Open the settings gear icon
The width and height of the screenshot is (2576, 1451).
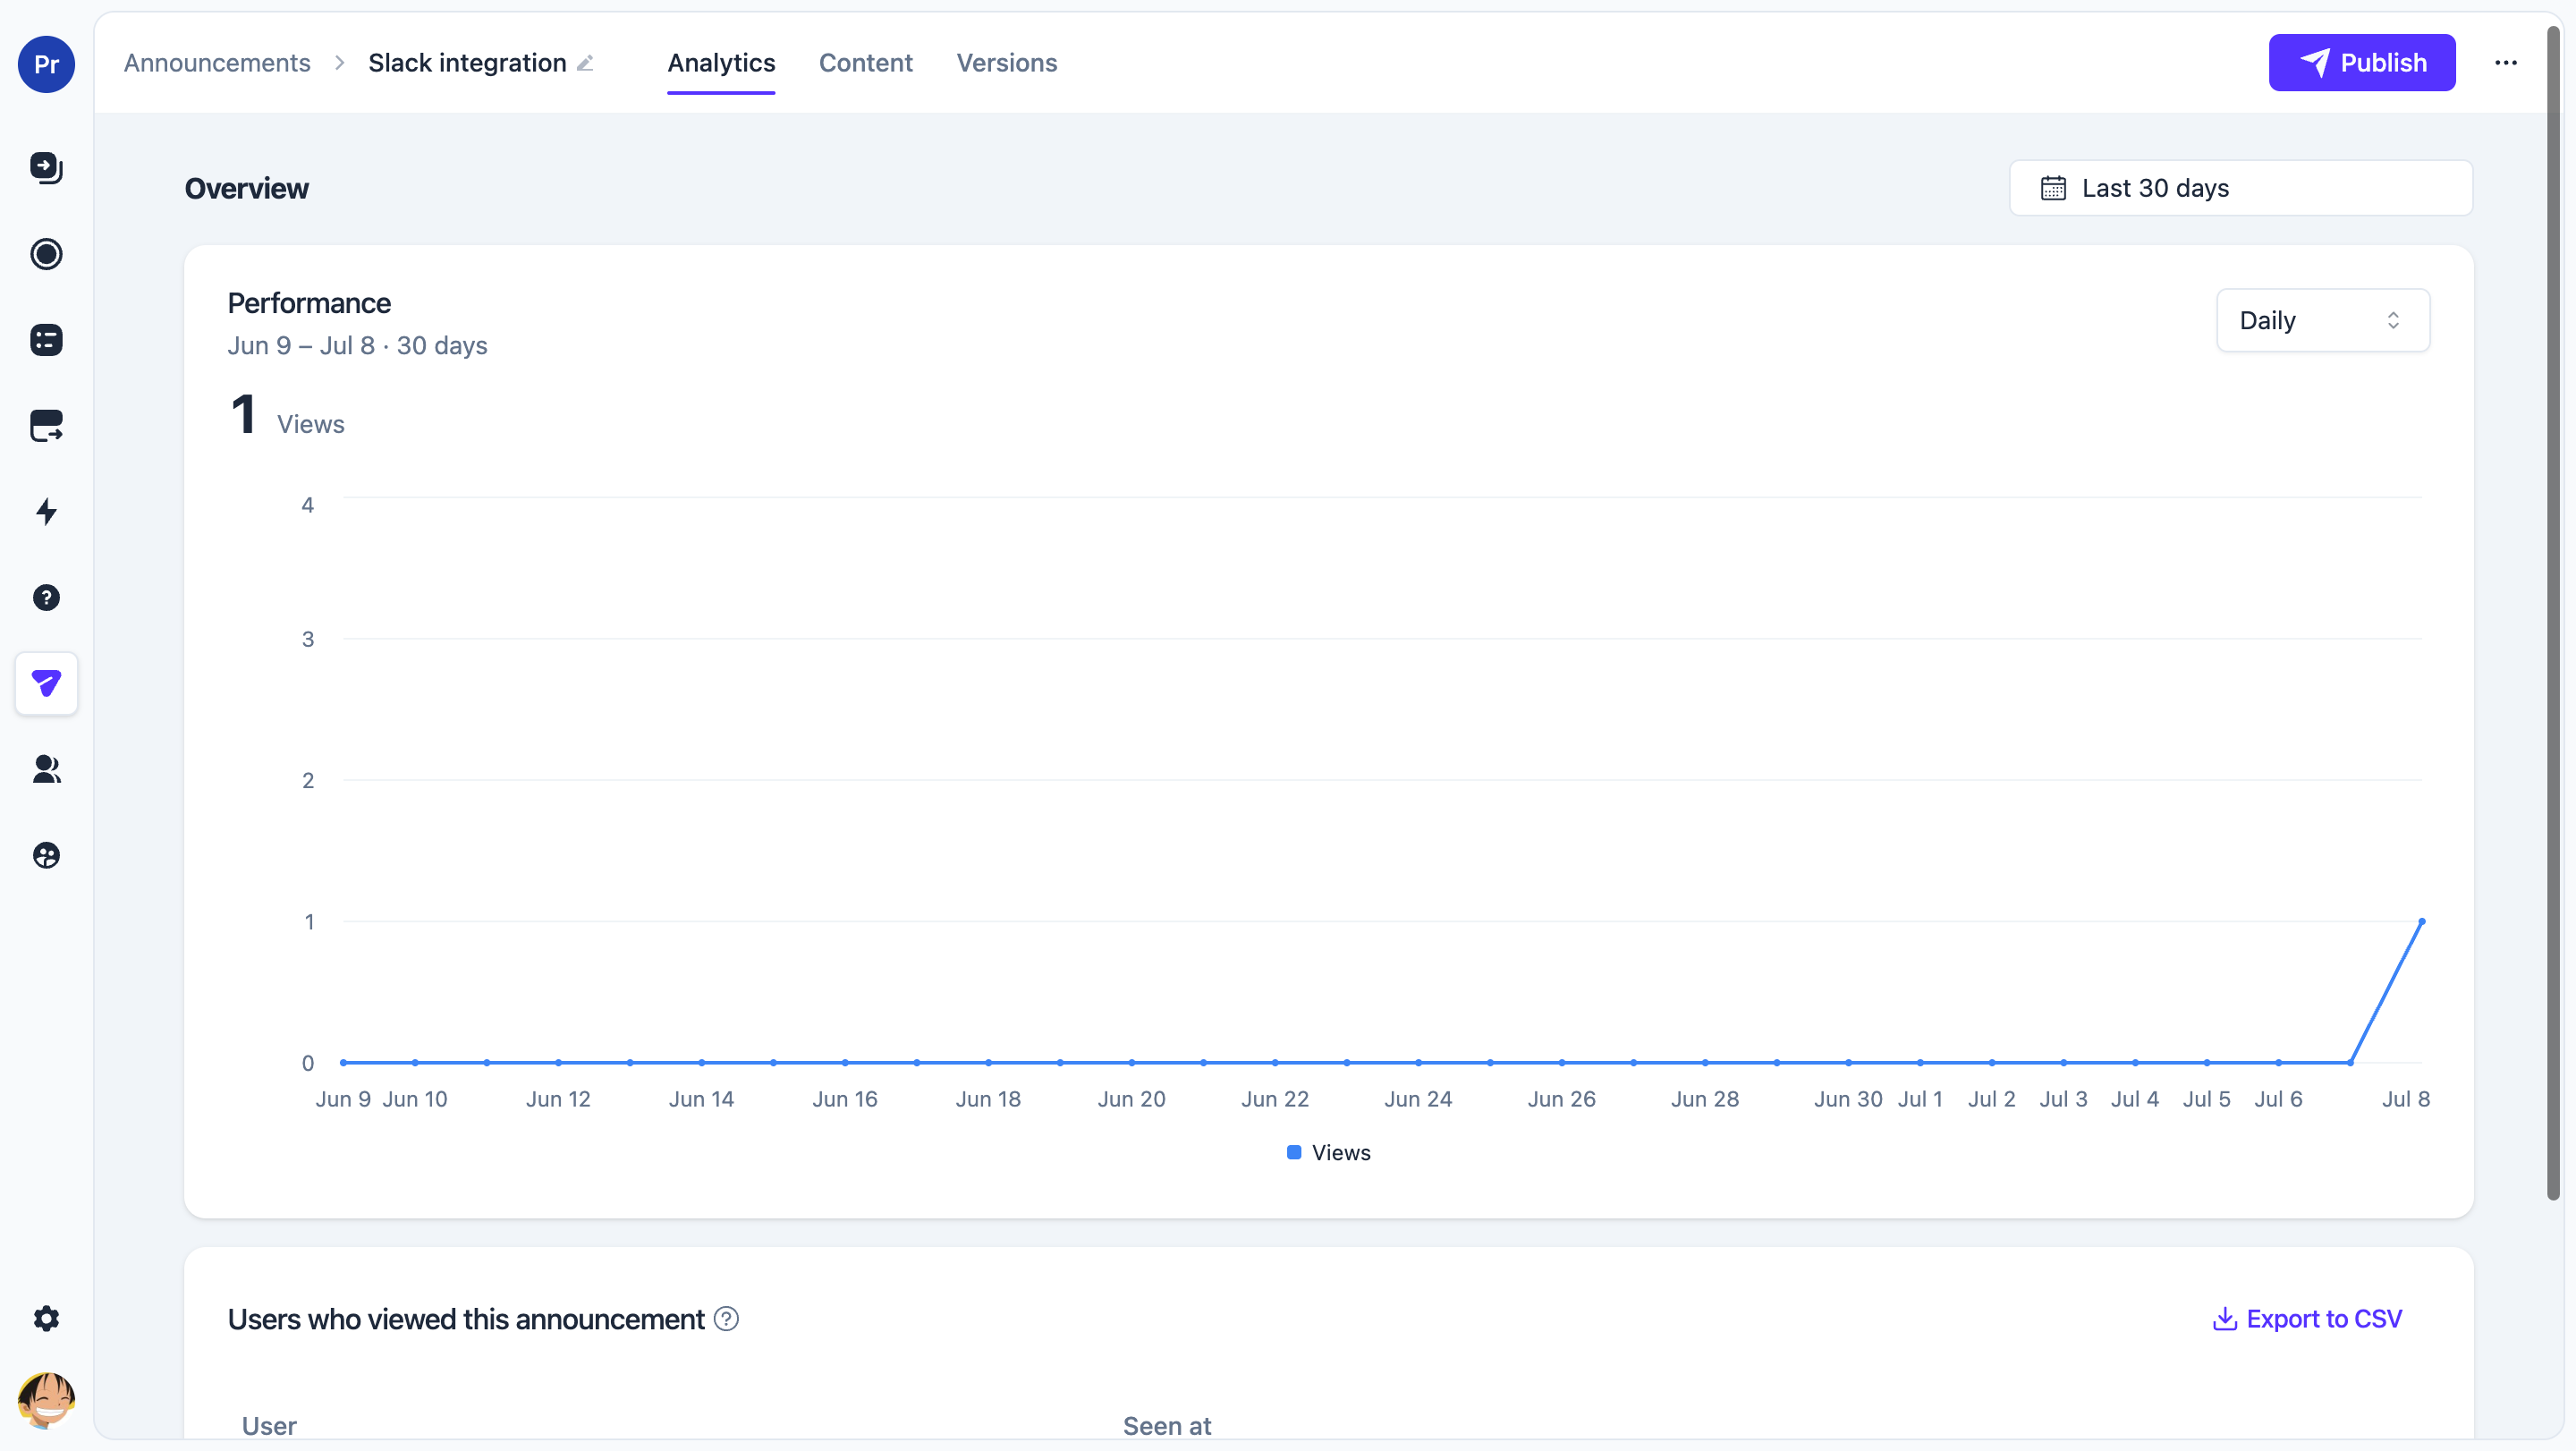click(x=46, y=1318)
